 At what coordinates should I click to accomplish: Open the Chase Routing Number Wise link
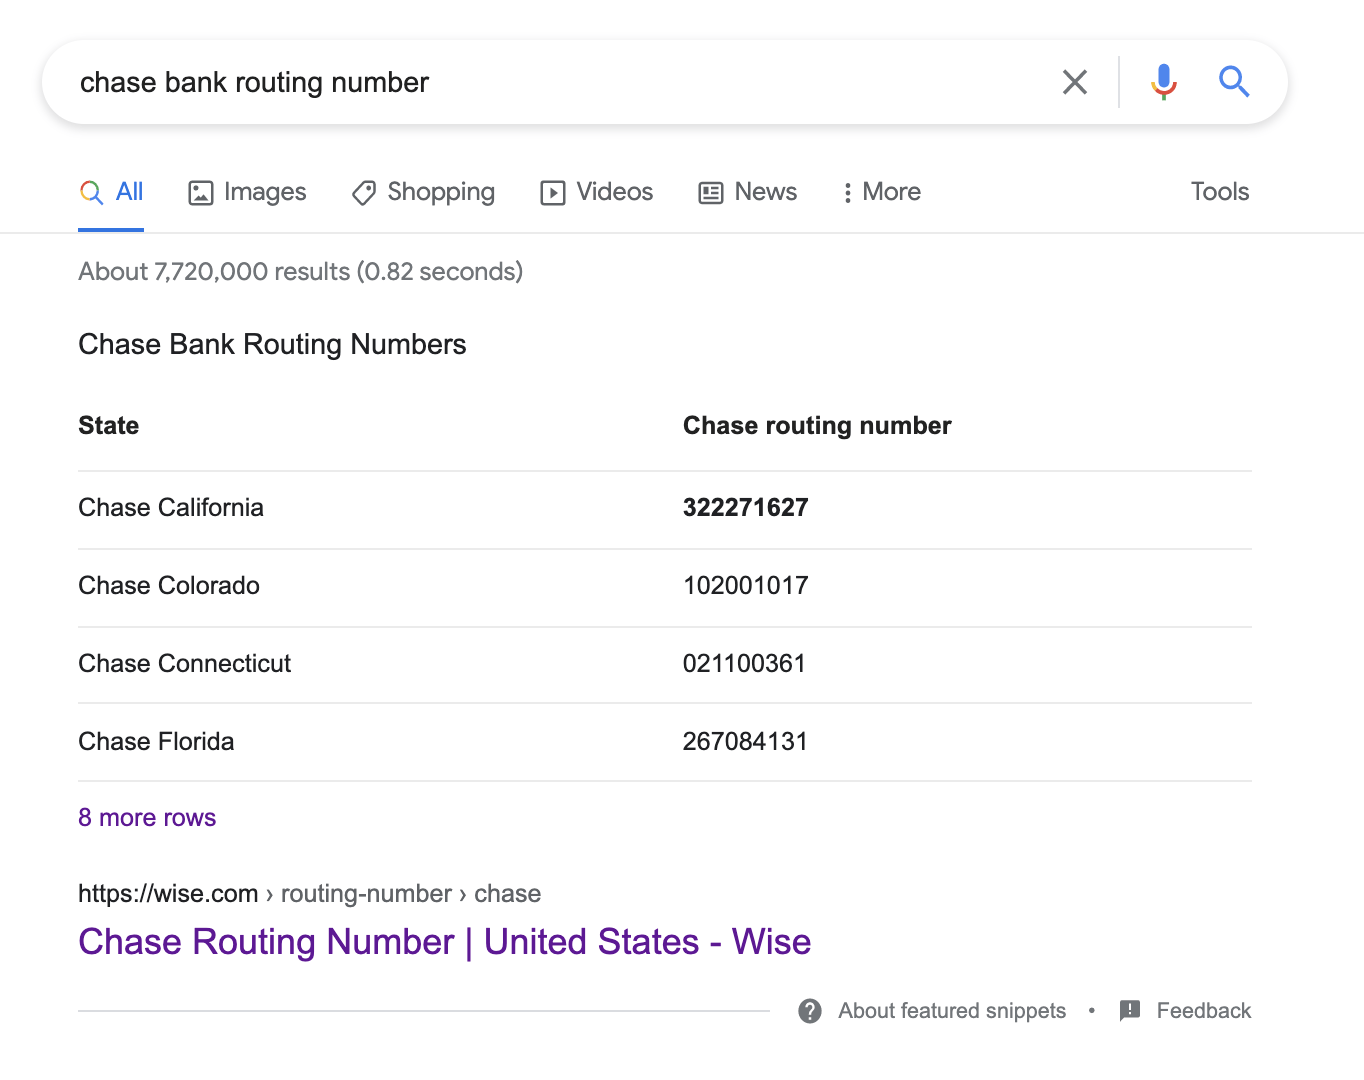point(444,942)
